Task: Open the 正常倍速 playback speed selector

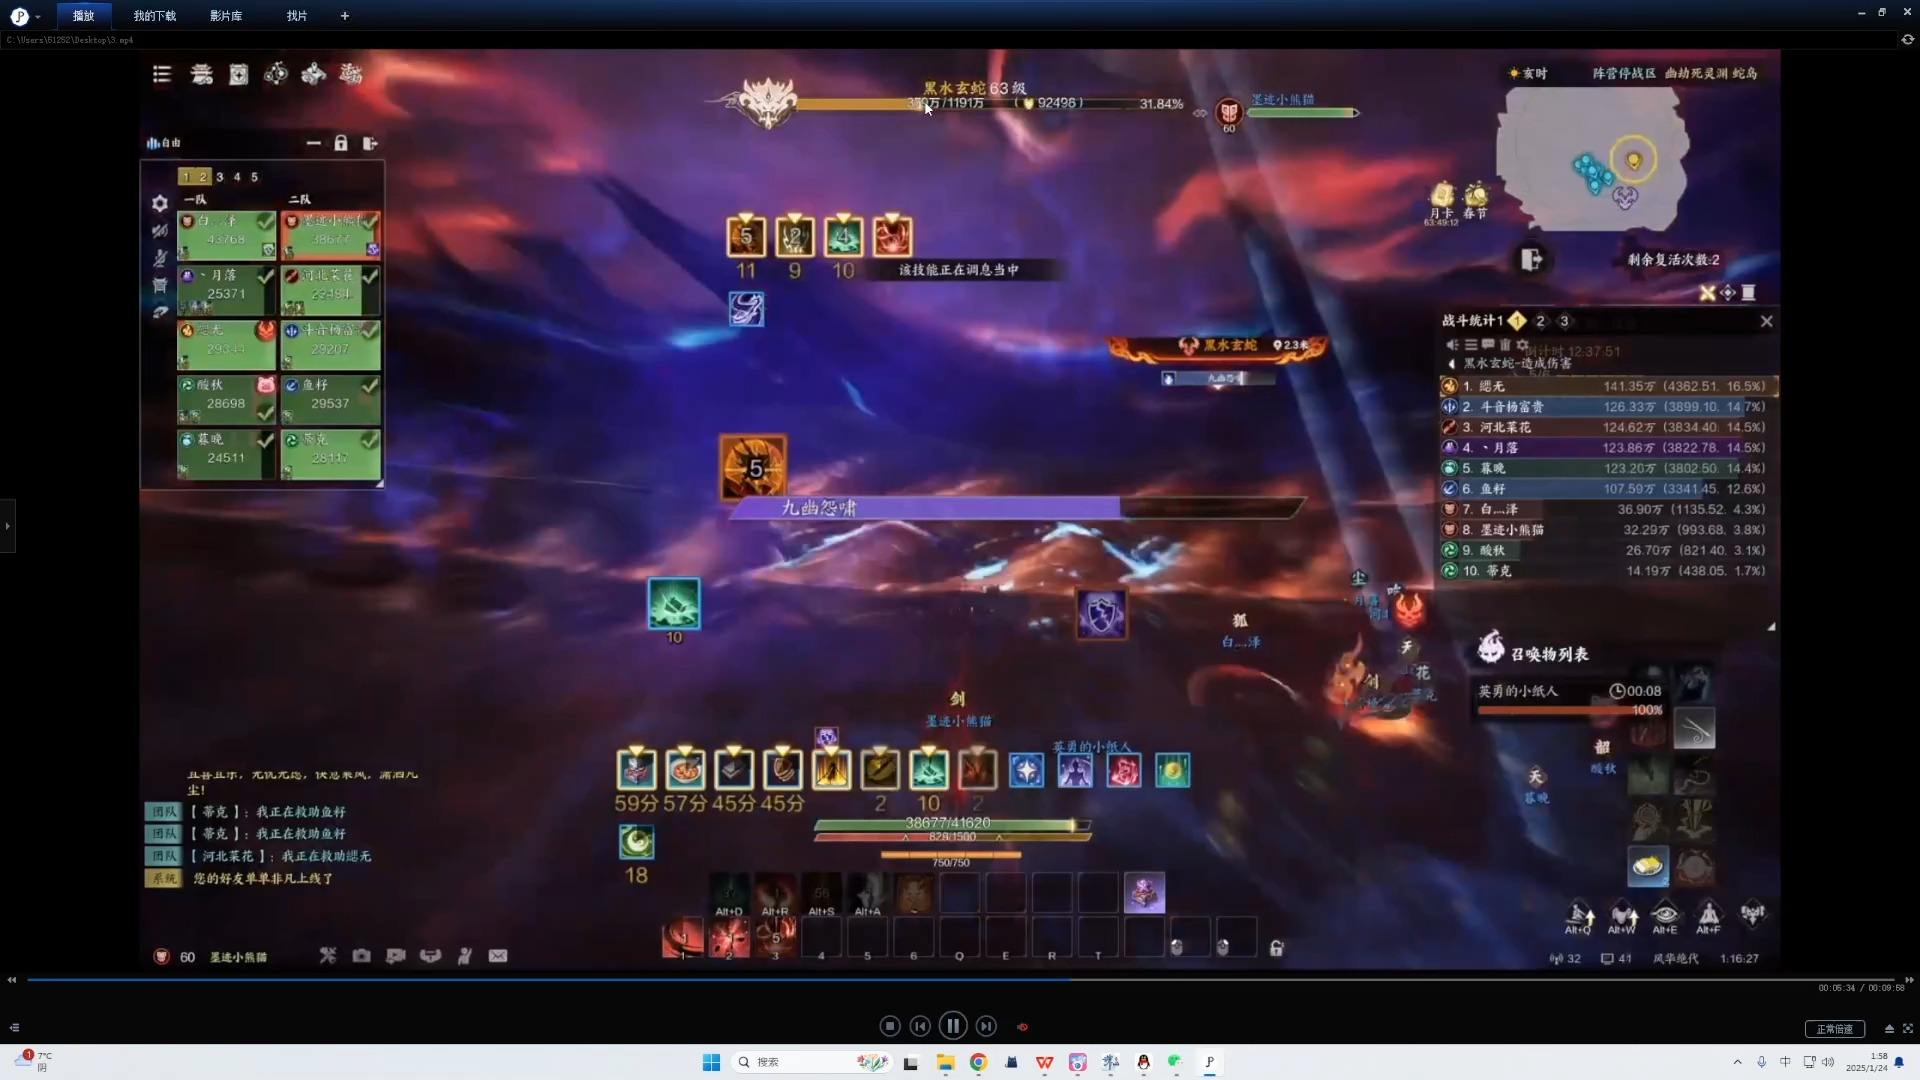Action: click(1834, 1029)
